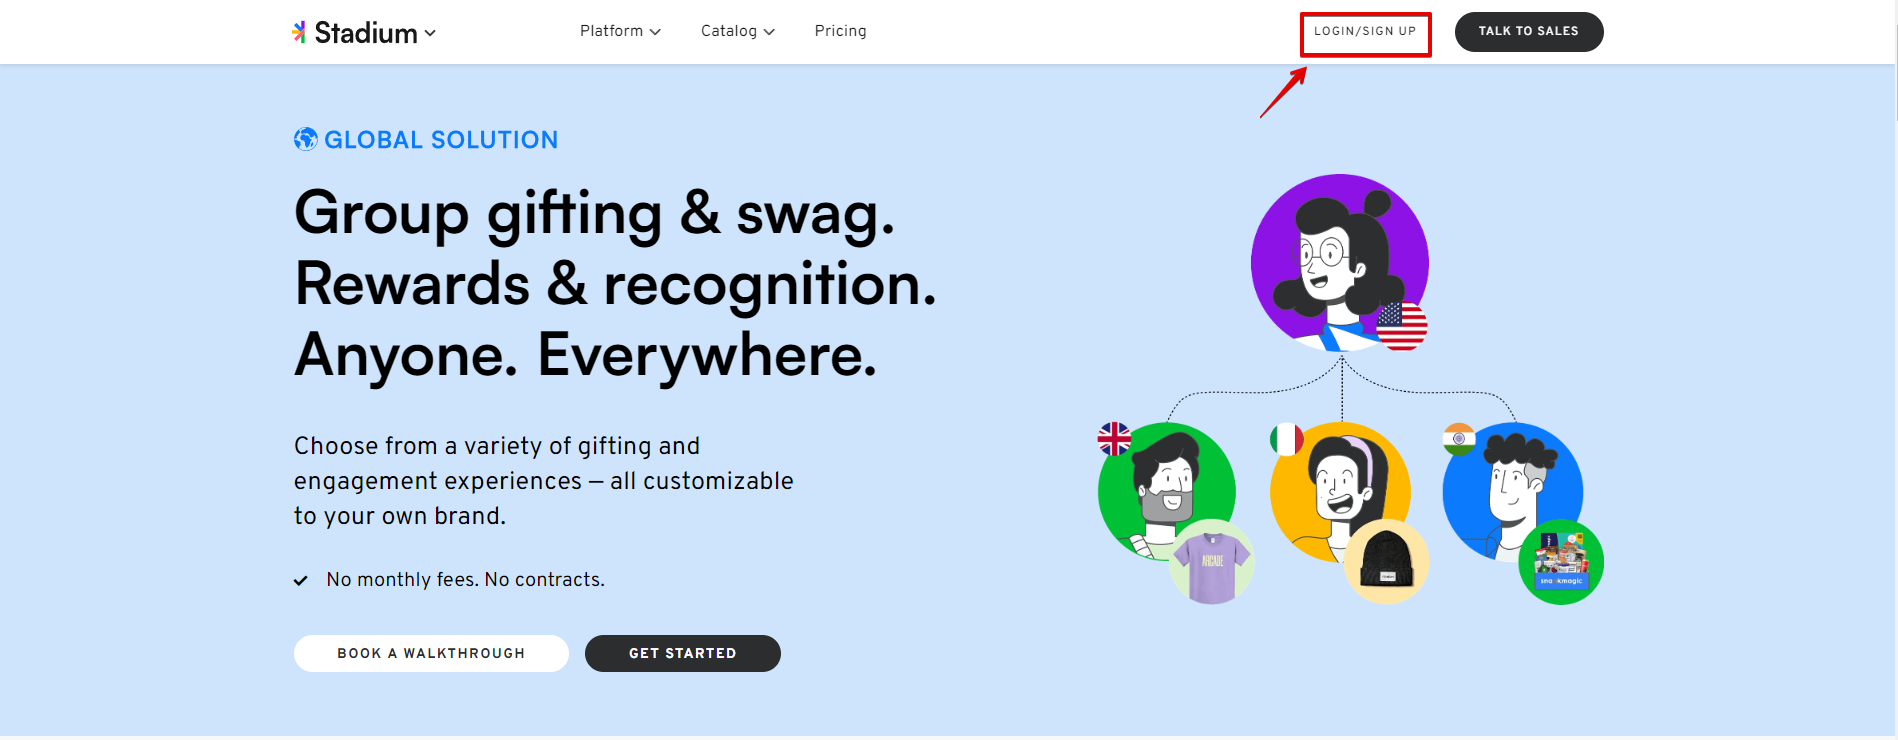
Task: Select the UK flag on the green avatar
Action: point(1113,440)
